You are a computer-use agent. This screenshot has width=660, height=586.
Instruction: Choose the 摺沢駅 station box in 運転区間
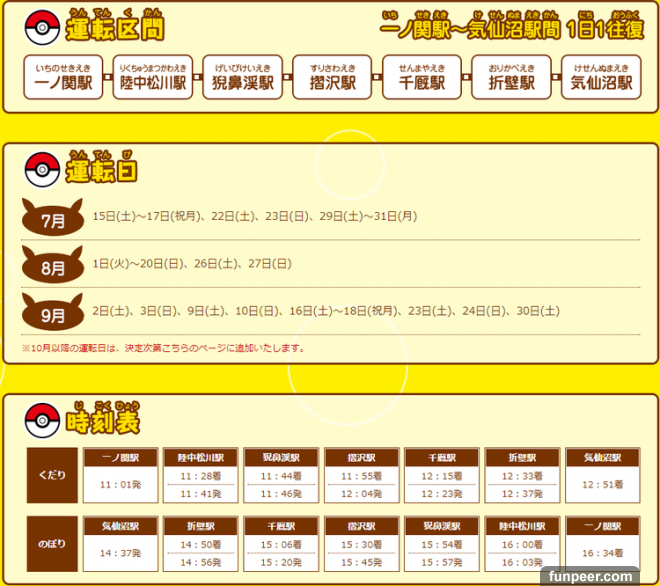tap(332, 78)
